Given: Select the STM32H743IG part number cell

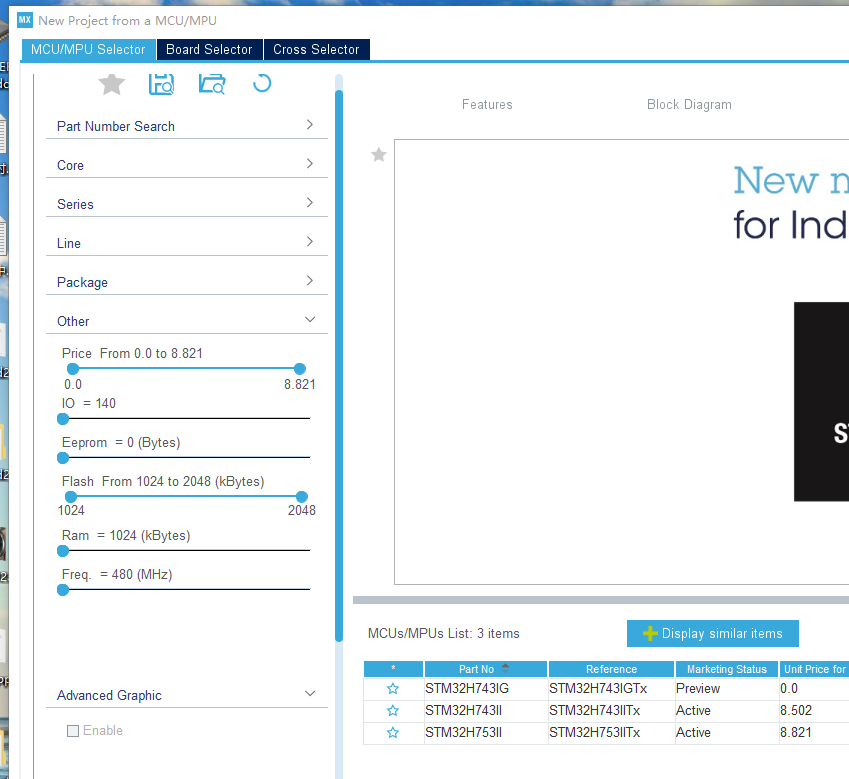Looking at the screenshot, I should [486, 689].
